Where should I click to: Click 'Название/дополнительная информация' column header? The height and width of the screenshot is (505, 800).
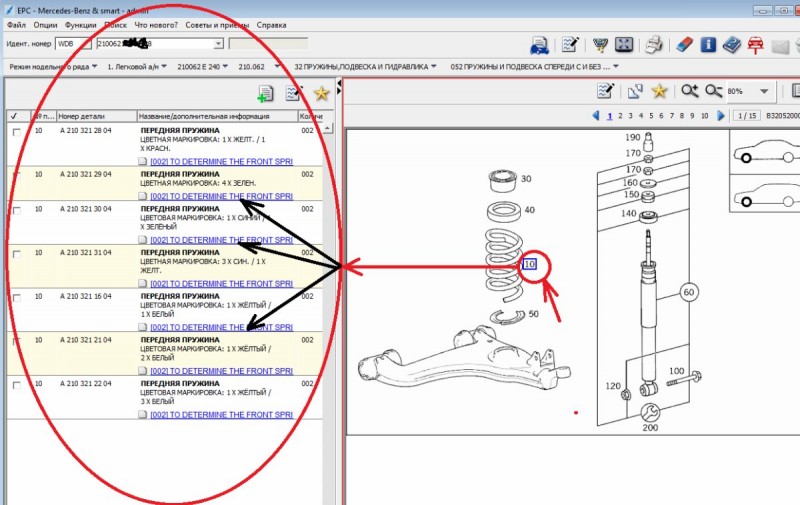217,116
